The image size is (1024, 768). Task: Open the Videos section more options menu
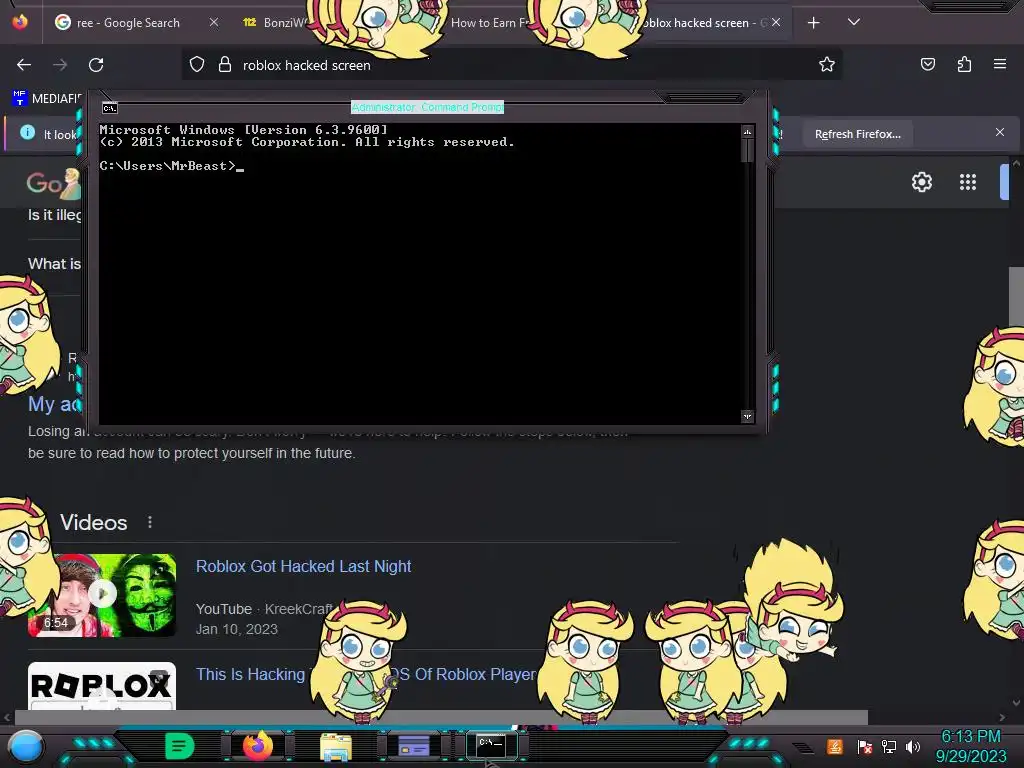pos(150,522)
